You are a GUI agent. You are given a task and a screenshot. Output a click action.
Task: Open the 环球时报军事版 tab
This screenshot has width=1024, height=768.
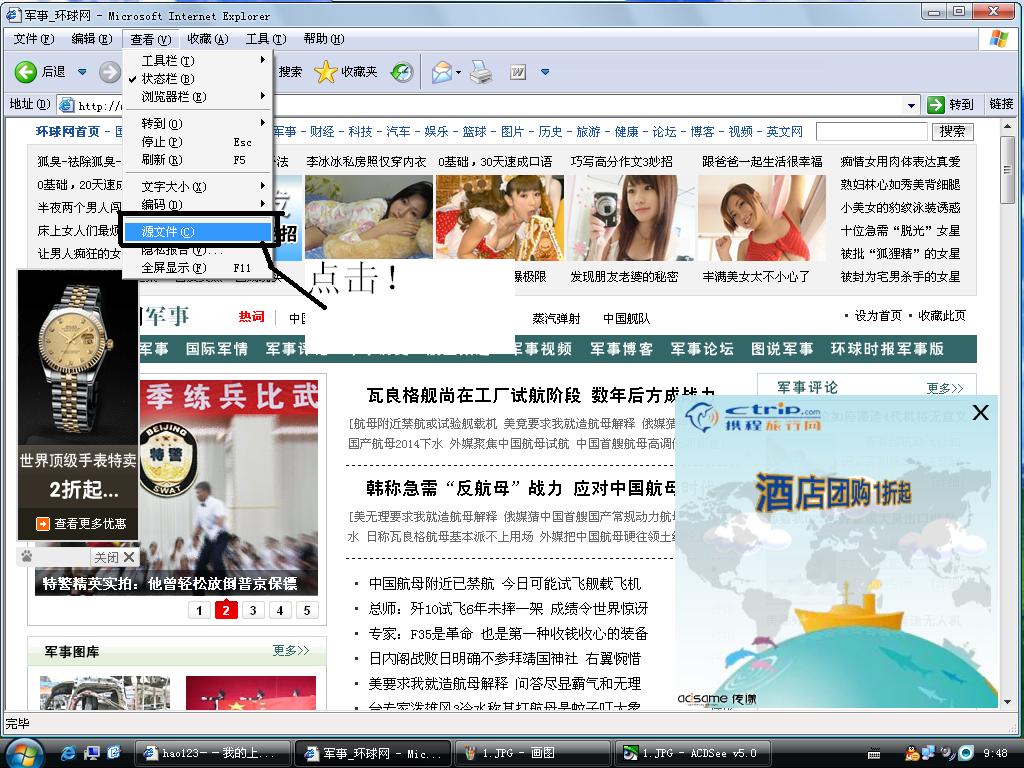[887, 349]
